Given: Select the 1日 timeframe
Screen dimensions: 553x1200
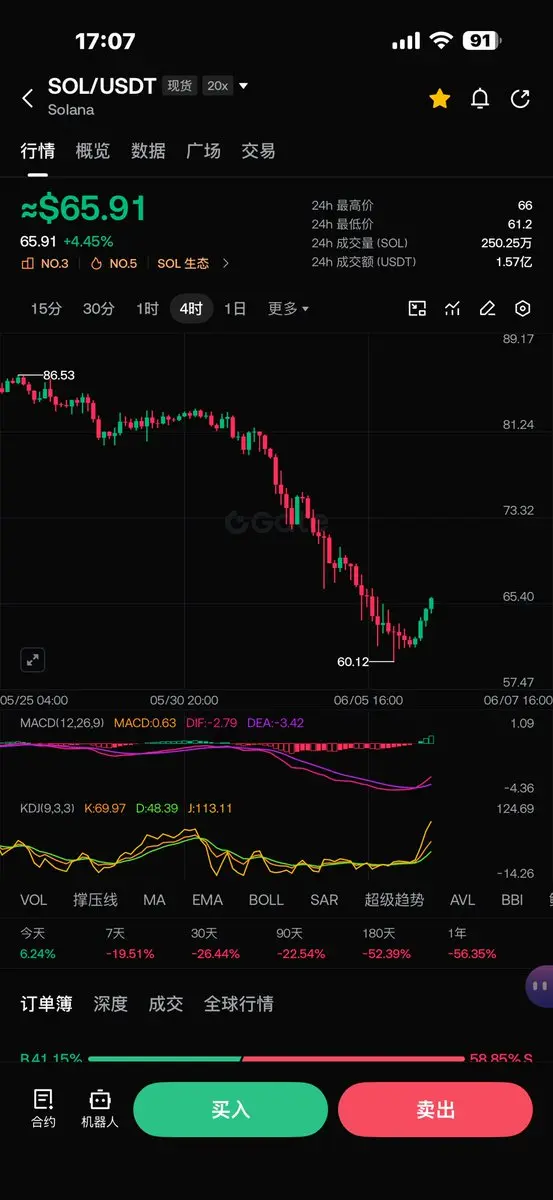Looking at the screenshot, I should pos(235,309).
